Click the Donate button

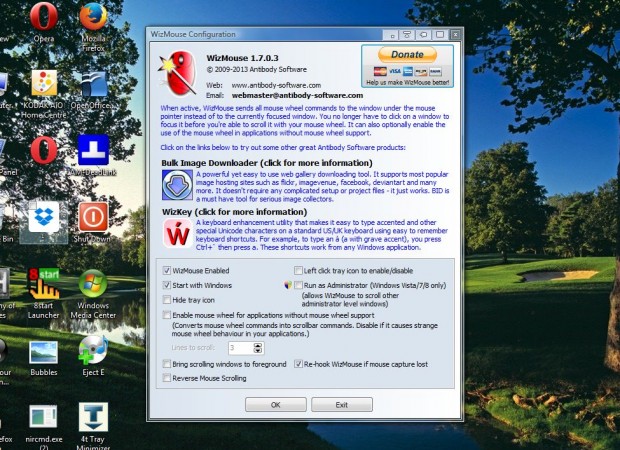pos(407,55)
